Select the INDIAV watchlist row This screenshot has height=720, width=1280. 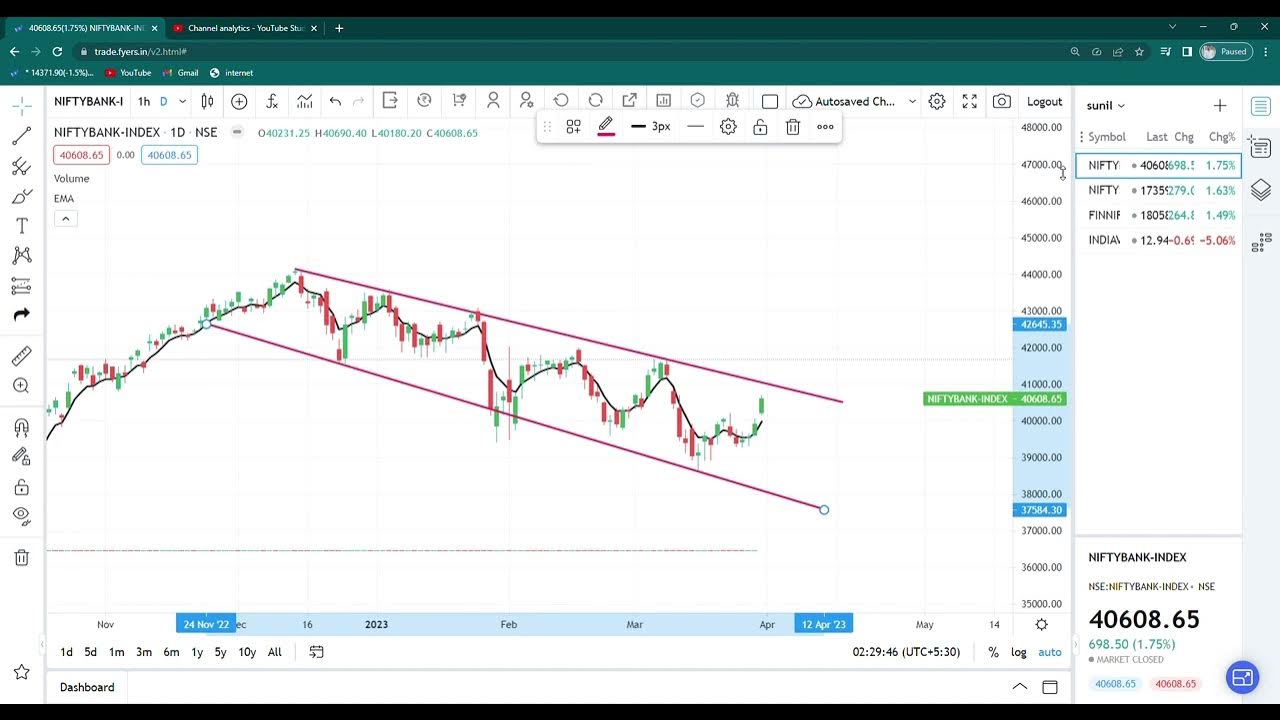click(x=1159, y=240)
